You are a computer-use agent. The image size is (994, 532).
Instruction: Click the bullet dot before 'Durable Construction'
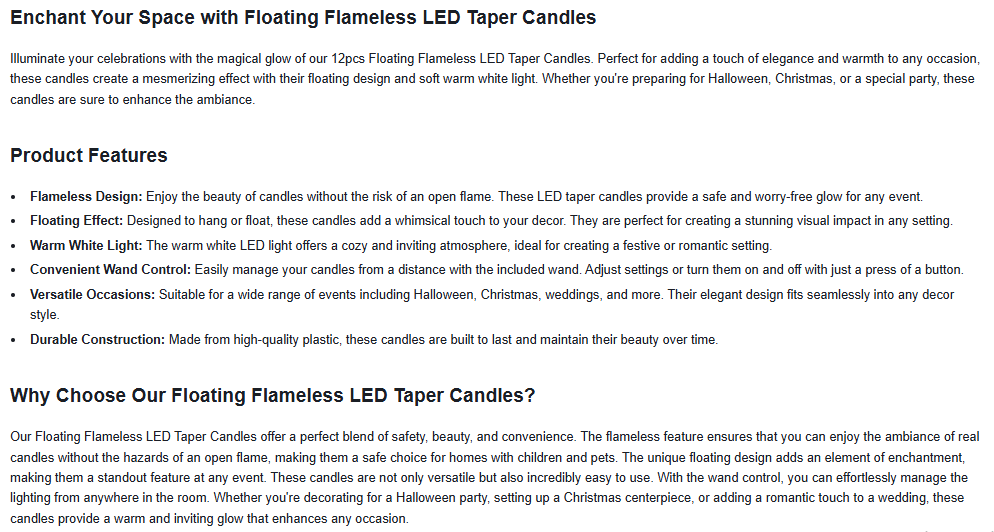point(14,340)
